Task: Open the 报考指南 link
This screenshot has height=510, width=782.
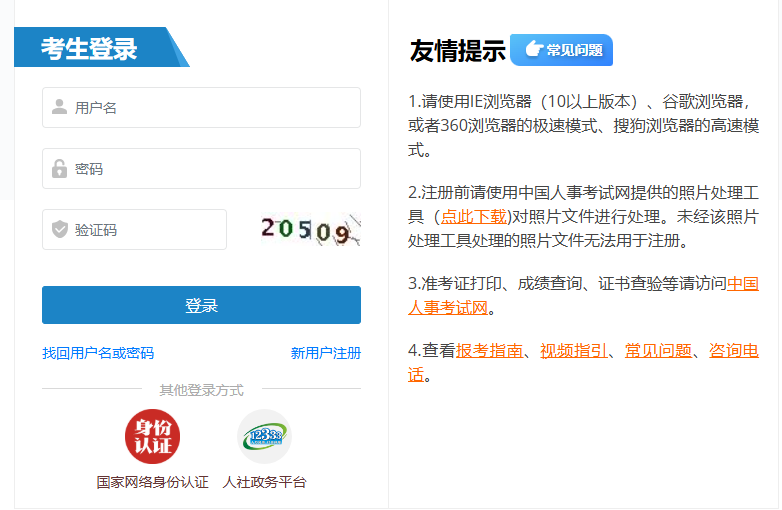Action: click(x=489, y=350)
